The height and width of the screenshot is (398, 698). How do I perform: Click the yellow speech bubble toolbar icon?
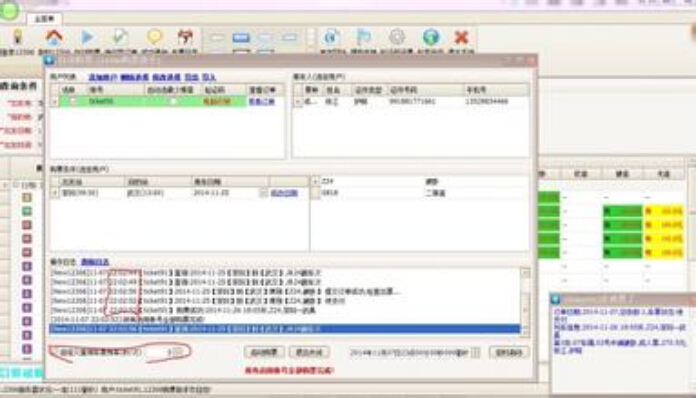point(154,37)
